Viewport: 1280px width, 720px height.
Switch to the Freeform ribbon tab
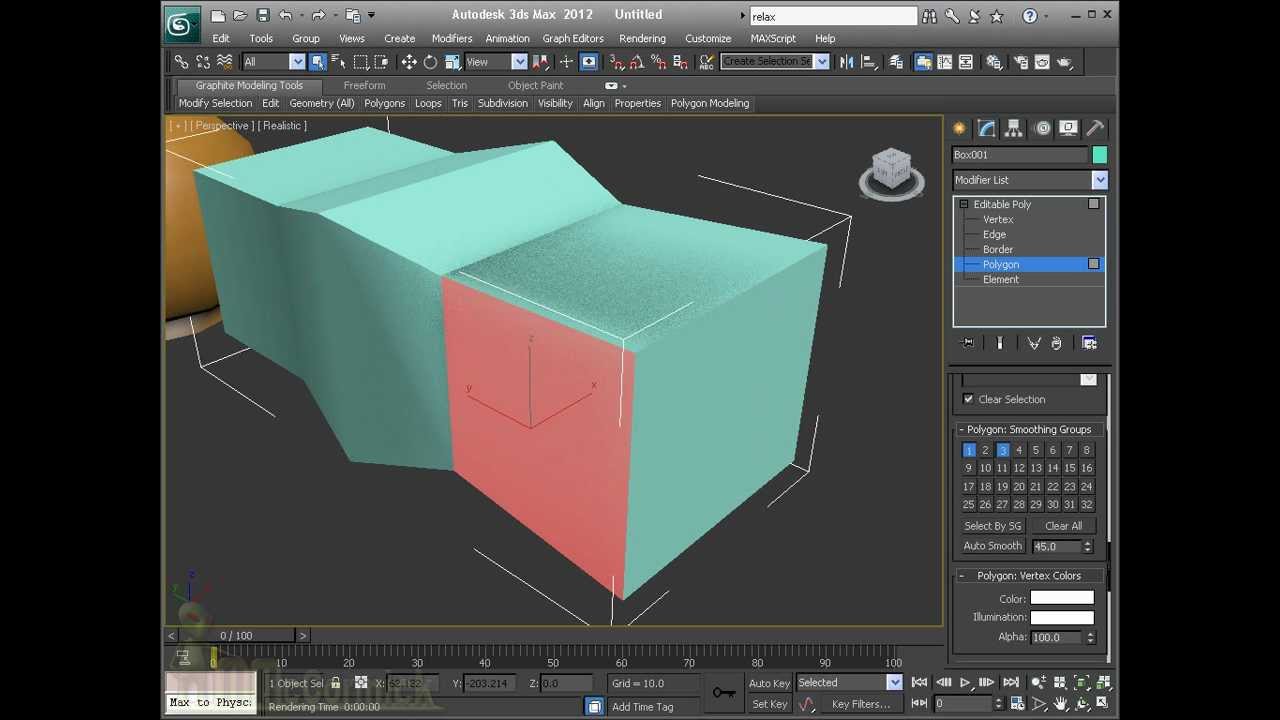coord(364,85)
